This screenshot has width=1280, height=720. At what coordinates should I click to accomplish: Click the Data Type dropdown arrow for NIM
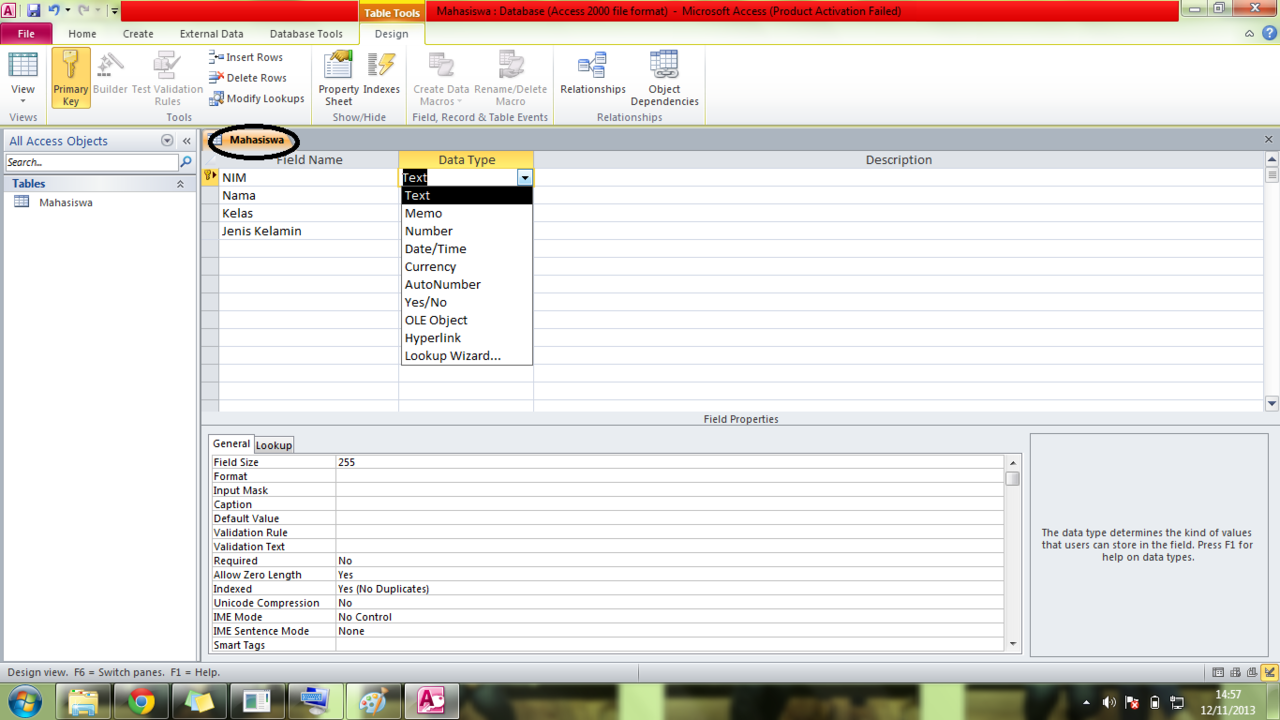click(525, 177)
